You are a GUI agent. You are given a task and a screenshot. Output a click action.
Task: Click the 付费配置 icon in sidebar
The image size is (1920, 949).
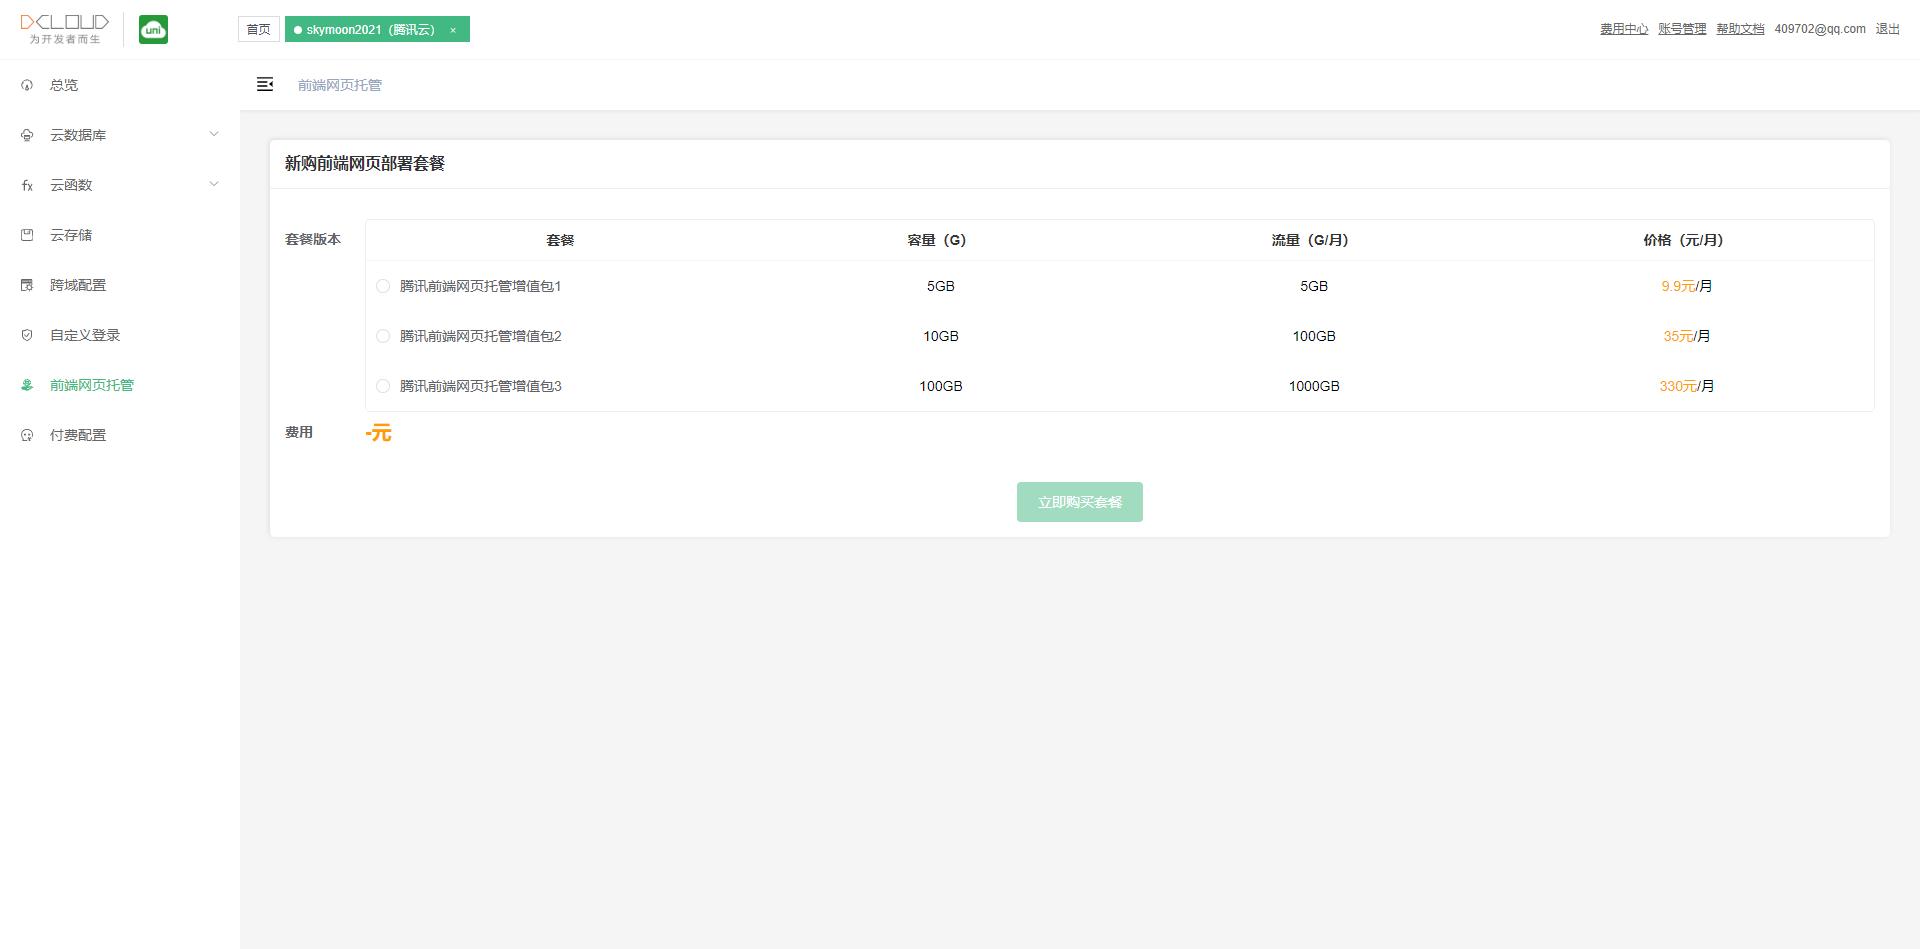pyautogui.click(x=27, y=435)
